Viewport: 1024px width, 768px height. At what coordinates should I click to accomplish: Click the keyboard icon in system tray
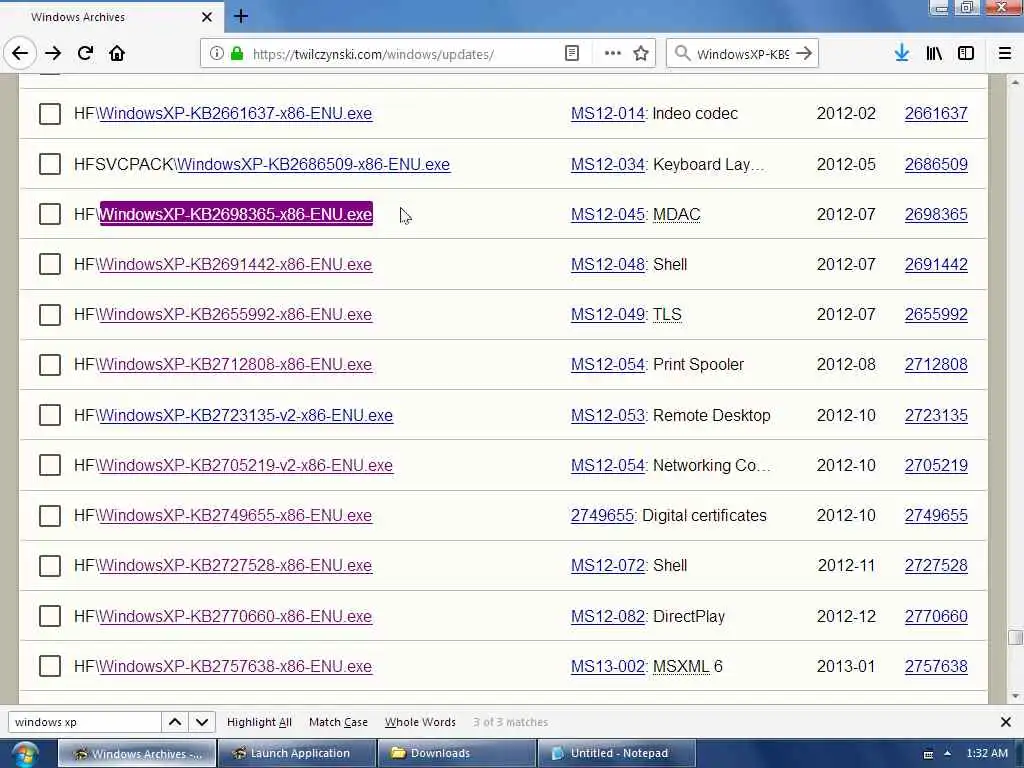pyautogui.click(x=928, y=754)
